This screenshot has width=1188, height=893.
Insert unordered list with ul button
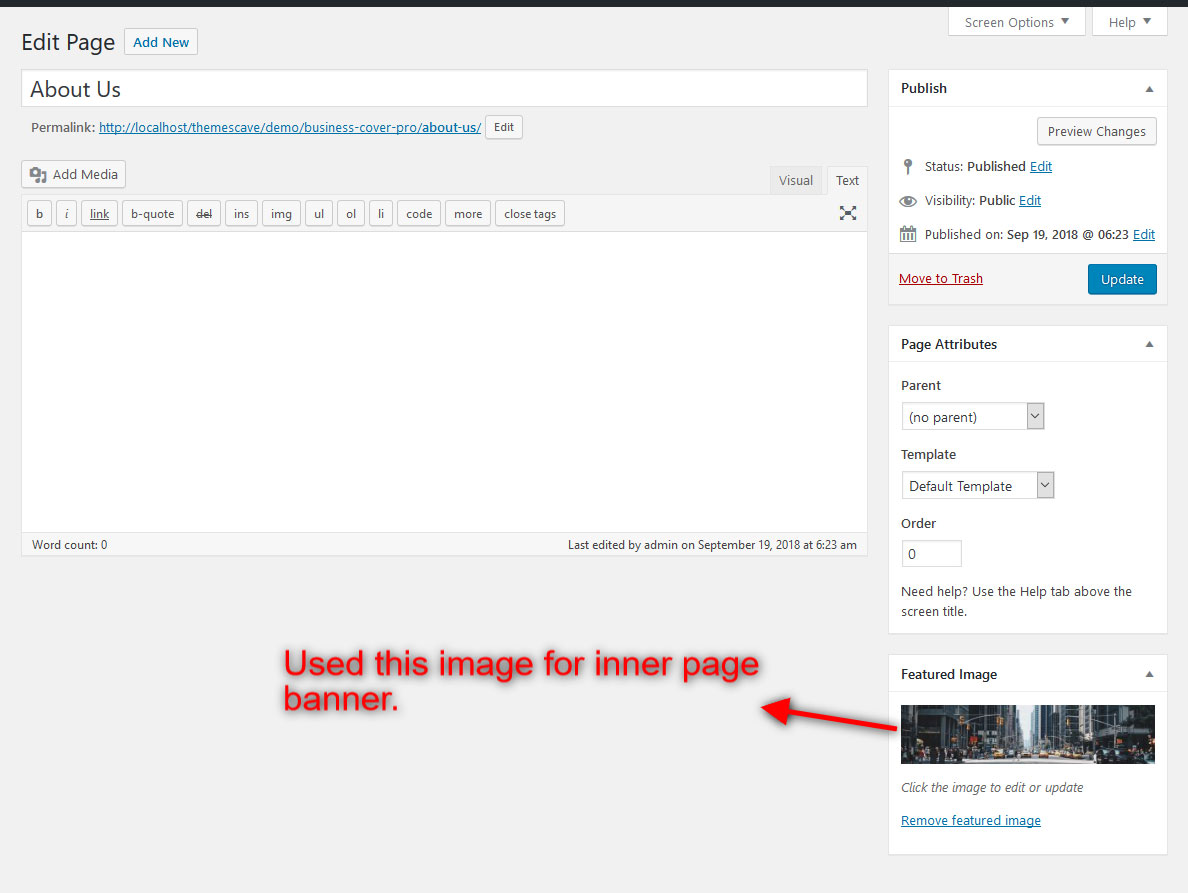[319, 214]
